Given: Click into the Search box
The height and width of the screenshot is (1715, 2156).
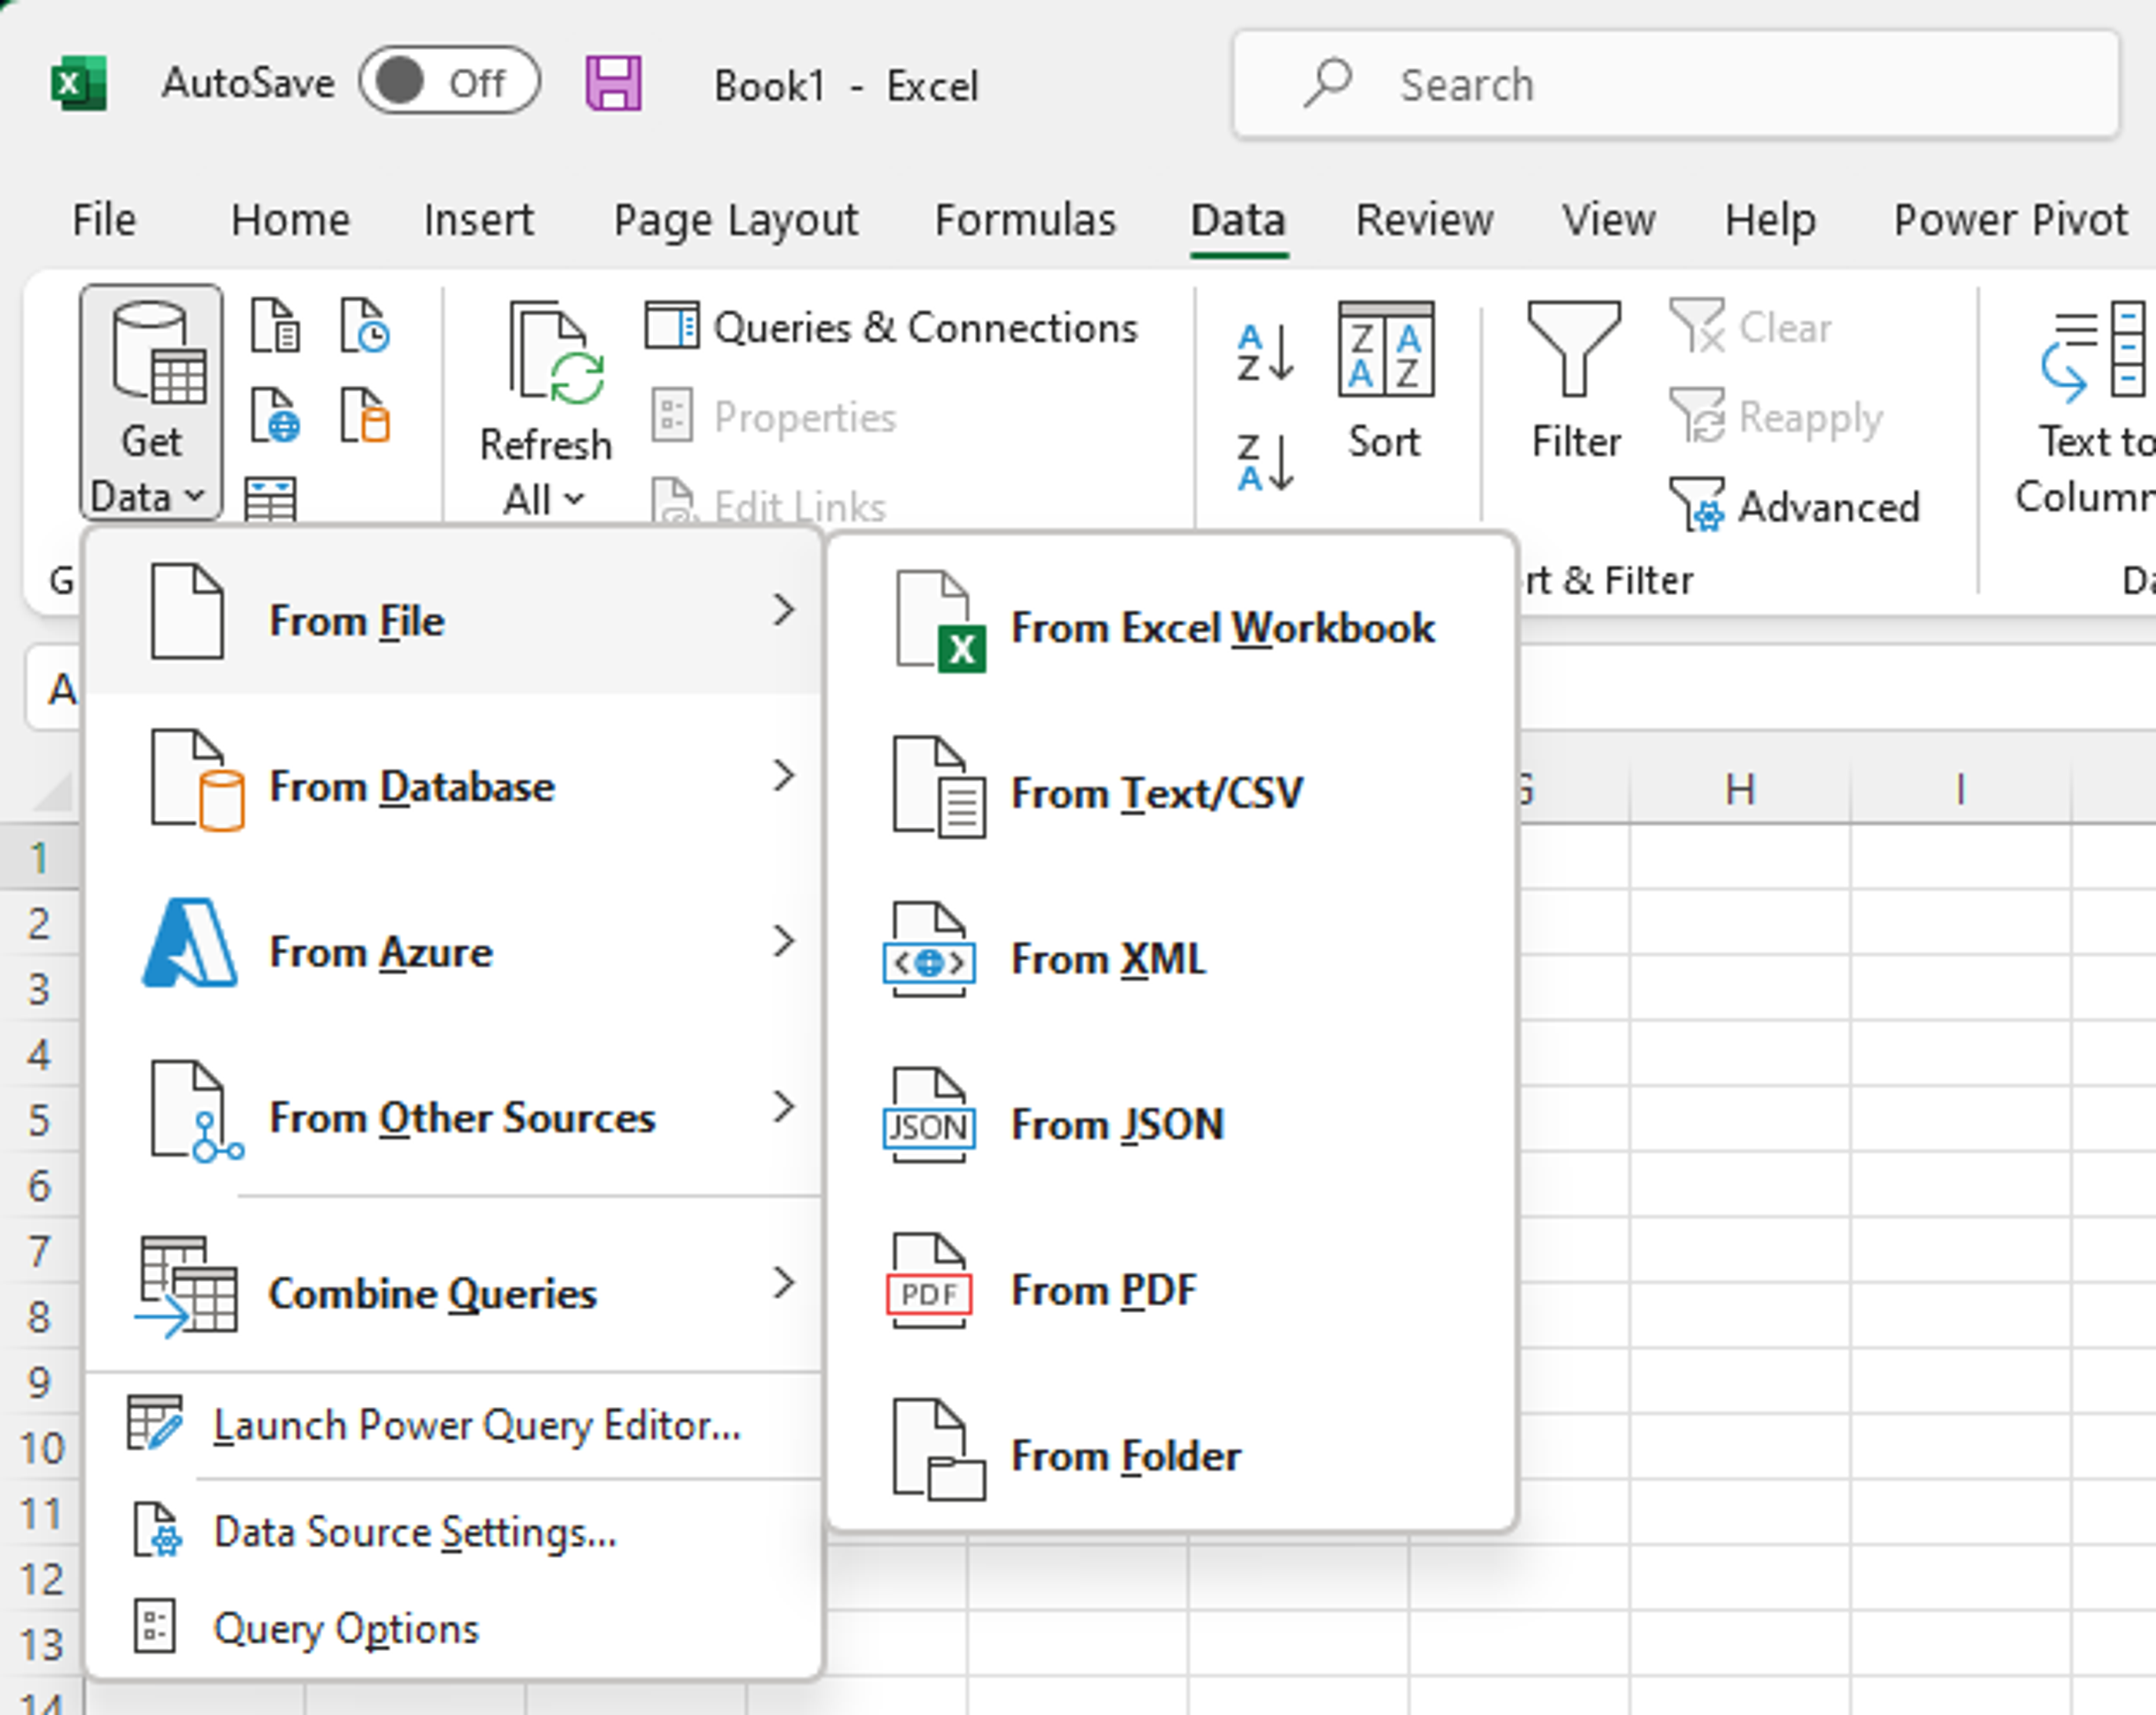Looking at the screenshot, I should 1675,84.
